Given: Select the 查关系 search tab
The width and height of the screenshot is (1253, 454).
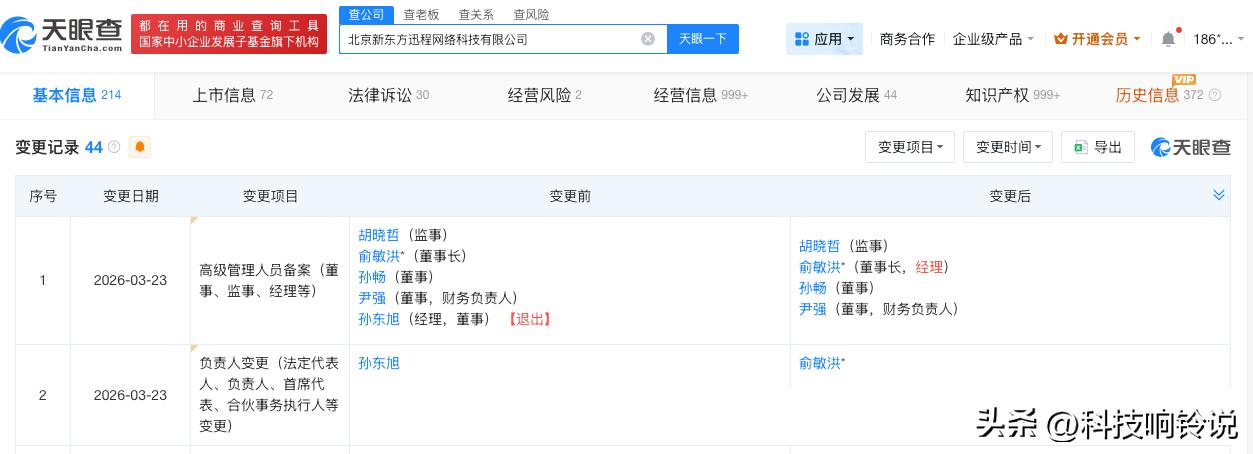Looking at the screenshot, I should tap(476, 14).
